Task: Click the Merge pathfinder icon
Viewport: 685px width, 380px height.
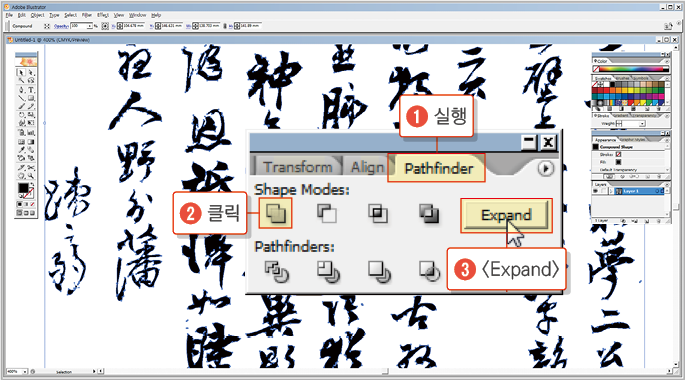Action: point(379,271)
